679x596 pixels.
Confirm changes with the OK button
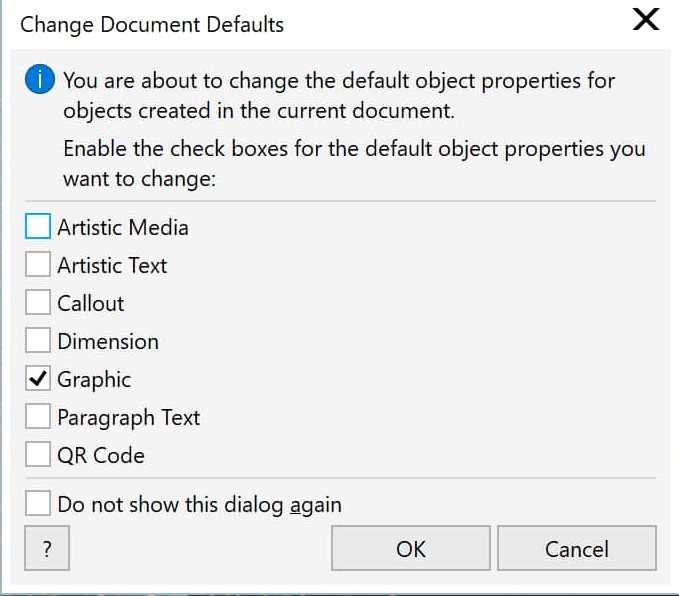click(411, 548)
